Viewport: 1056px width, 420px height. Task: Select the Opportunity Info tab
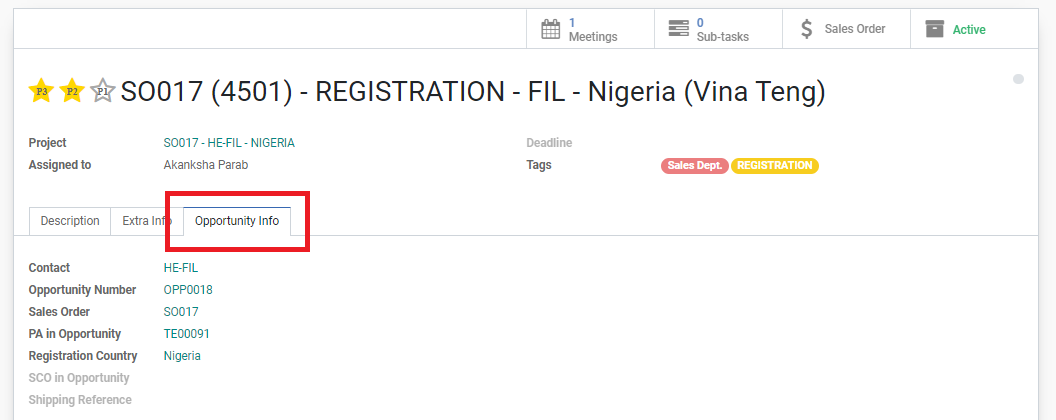pyautogui.click(x=237, y=221)
